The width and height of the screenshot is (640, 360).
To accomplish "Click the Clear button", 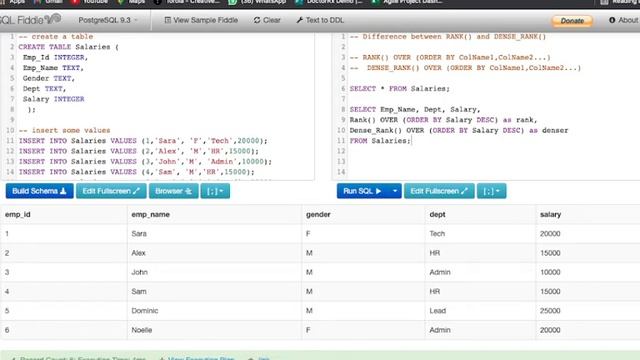I will click(267, 20).
